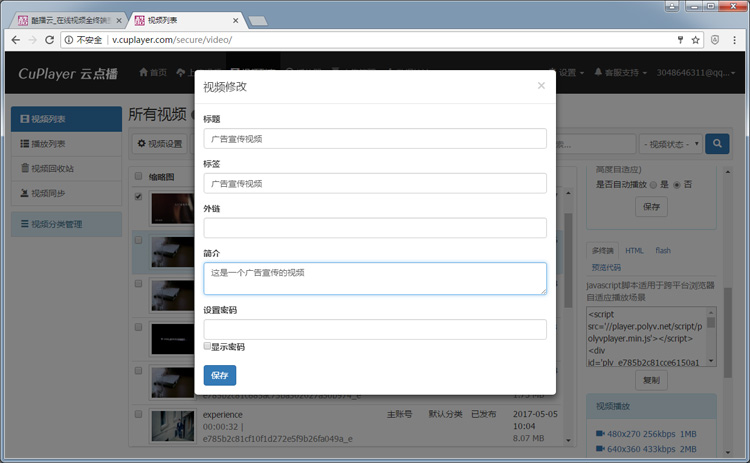Click the 视频设置 gear button
Image resolution: width=750 pixels, height=463 pixels.
coord(160,144)
